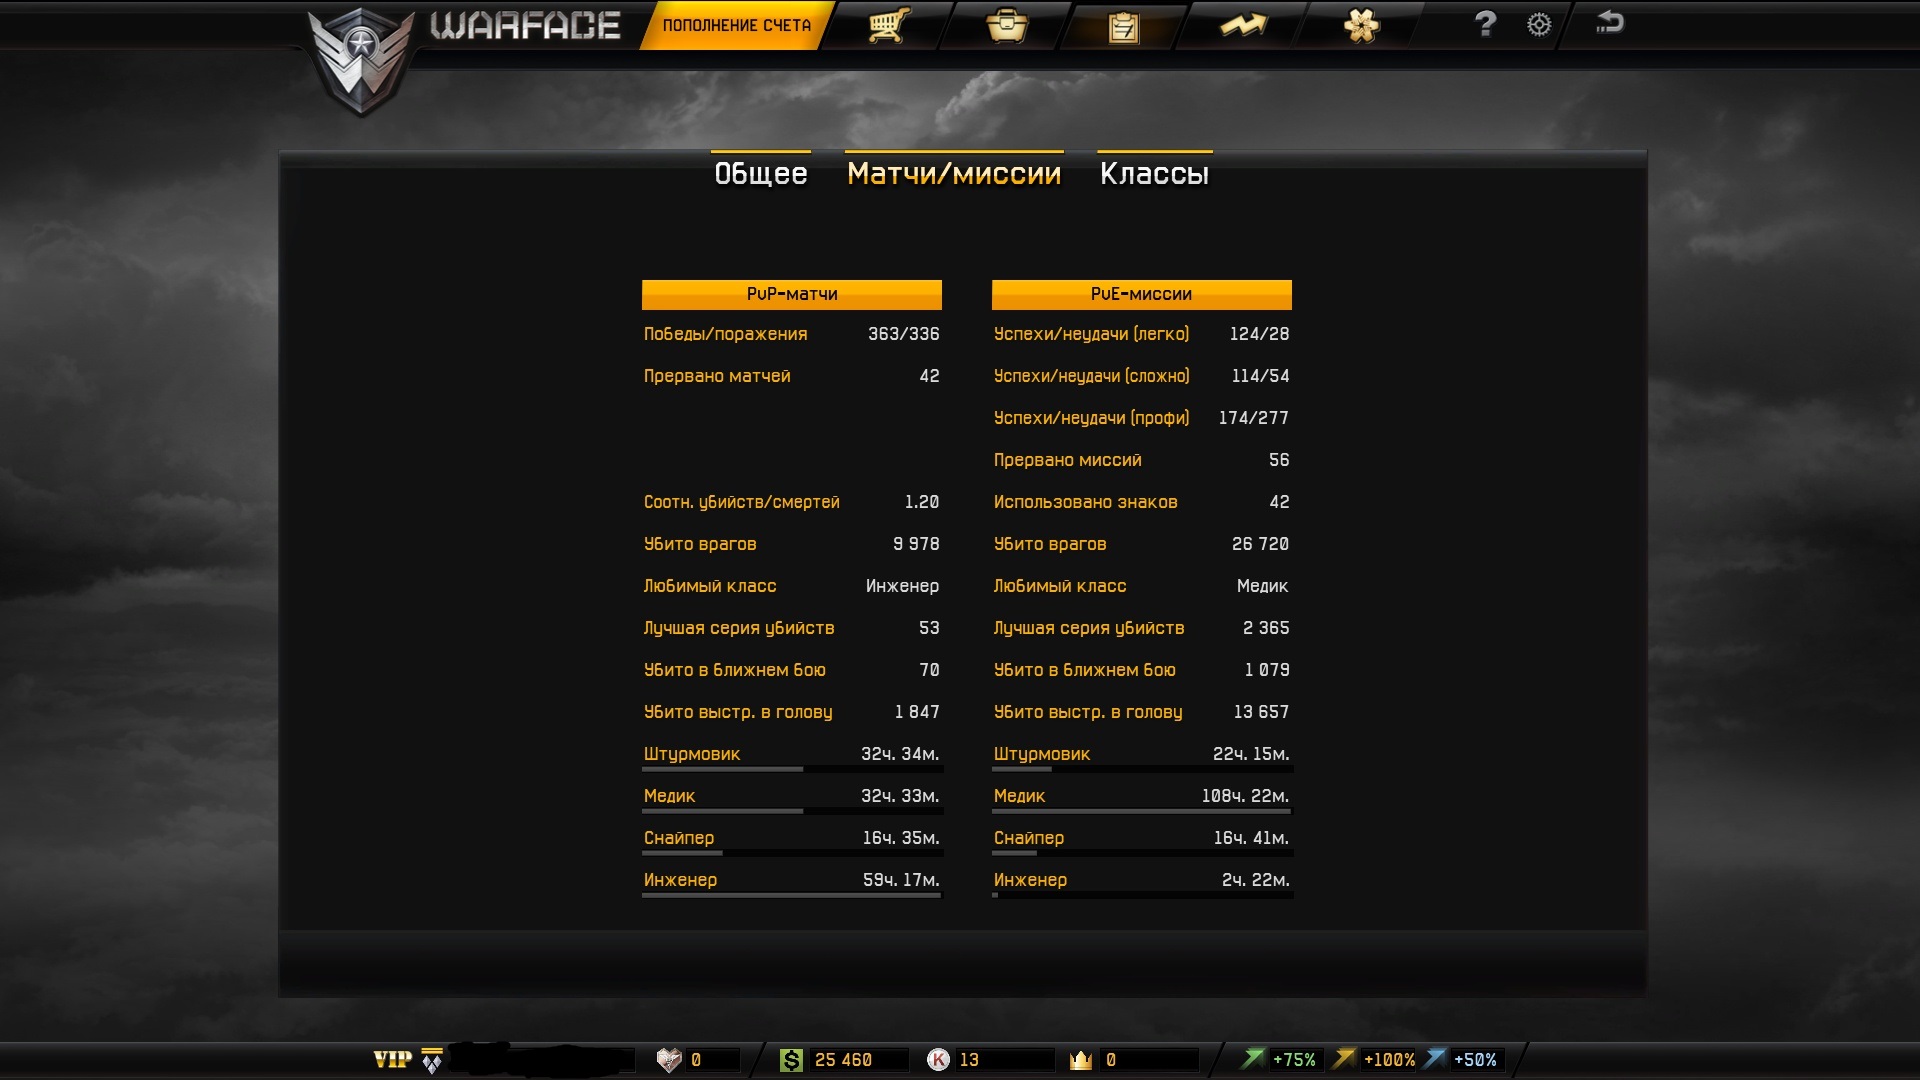Image resolution: width=1920 pixels, height=1080 pixels.
Task: Click the back return arrow icon
Action: pos(1609,22)
